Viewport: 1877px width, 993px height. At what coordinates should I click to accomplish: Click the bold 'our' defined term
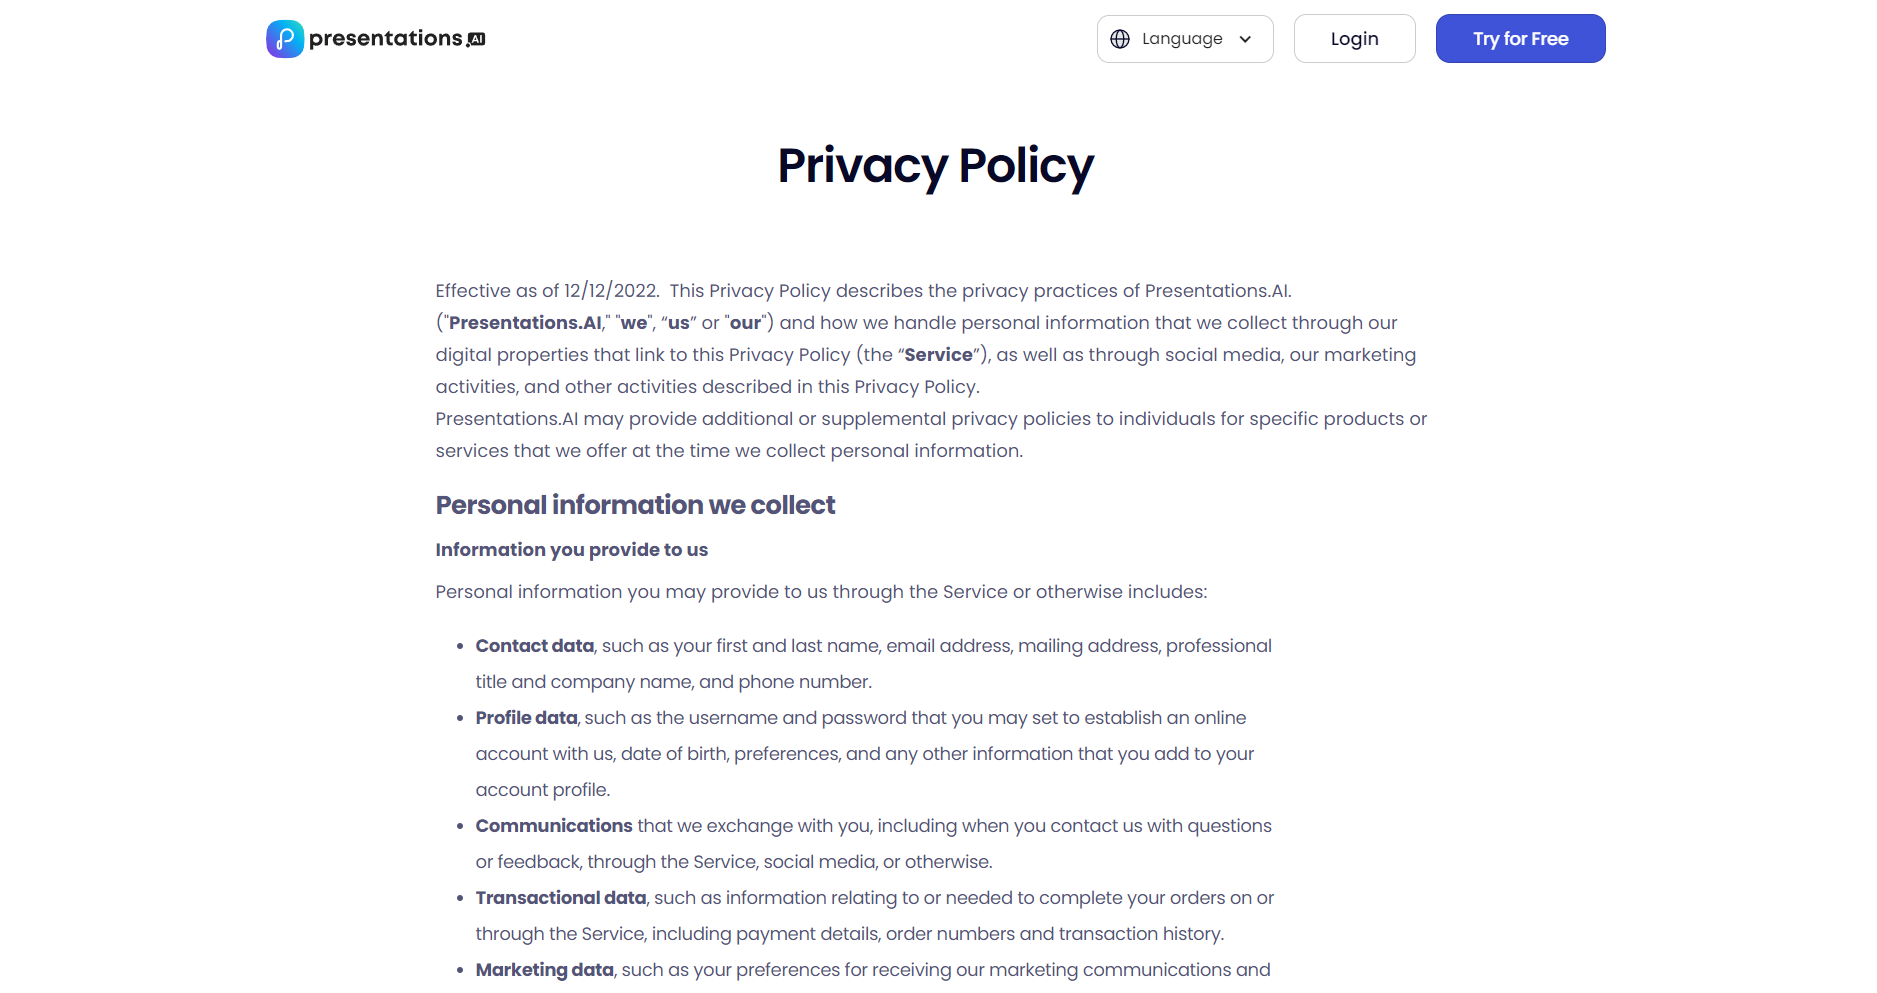(x=745, y=323)
